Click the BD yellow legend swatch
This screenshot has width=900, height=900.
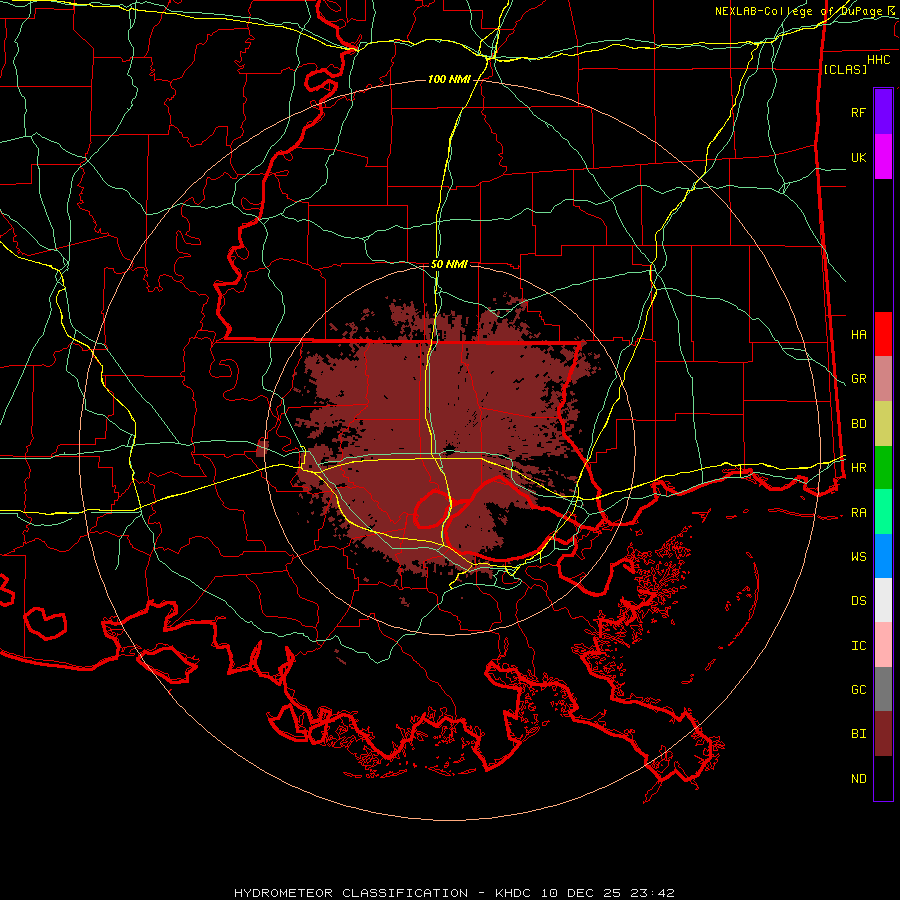pyautogui.click(x=883, y=424)
